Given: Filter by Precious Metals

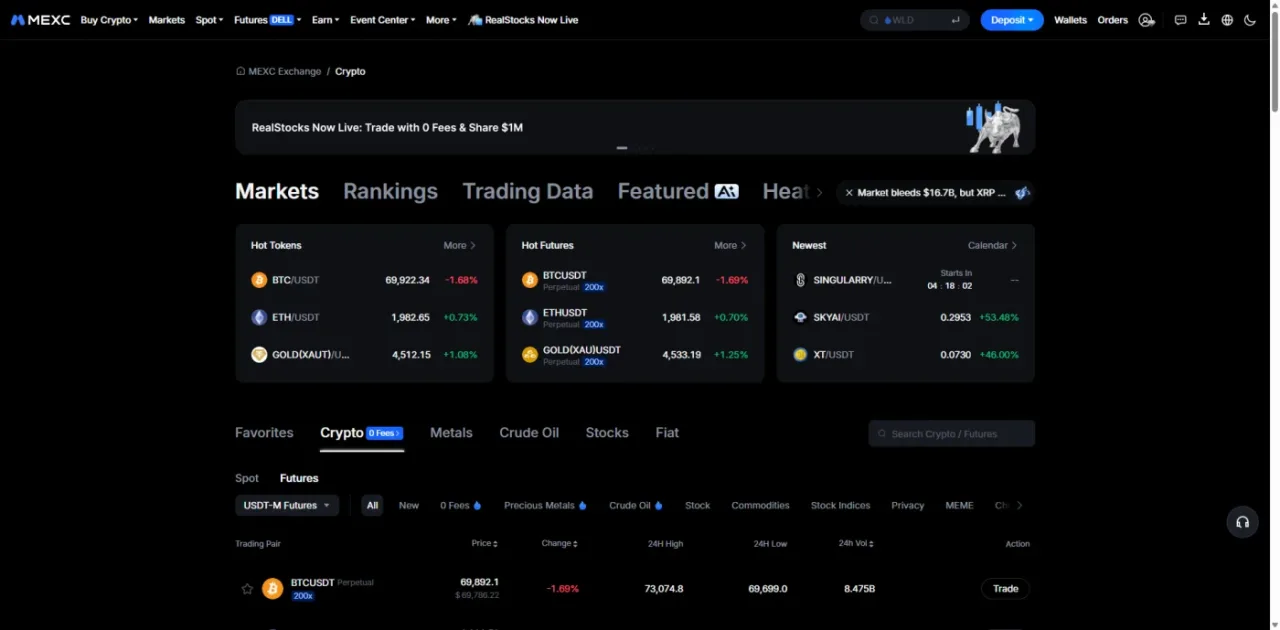Looking at the screenshot, I should [545, 506].
